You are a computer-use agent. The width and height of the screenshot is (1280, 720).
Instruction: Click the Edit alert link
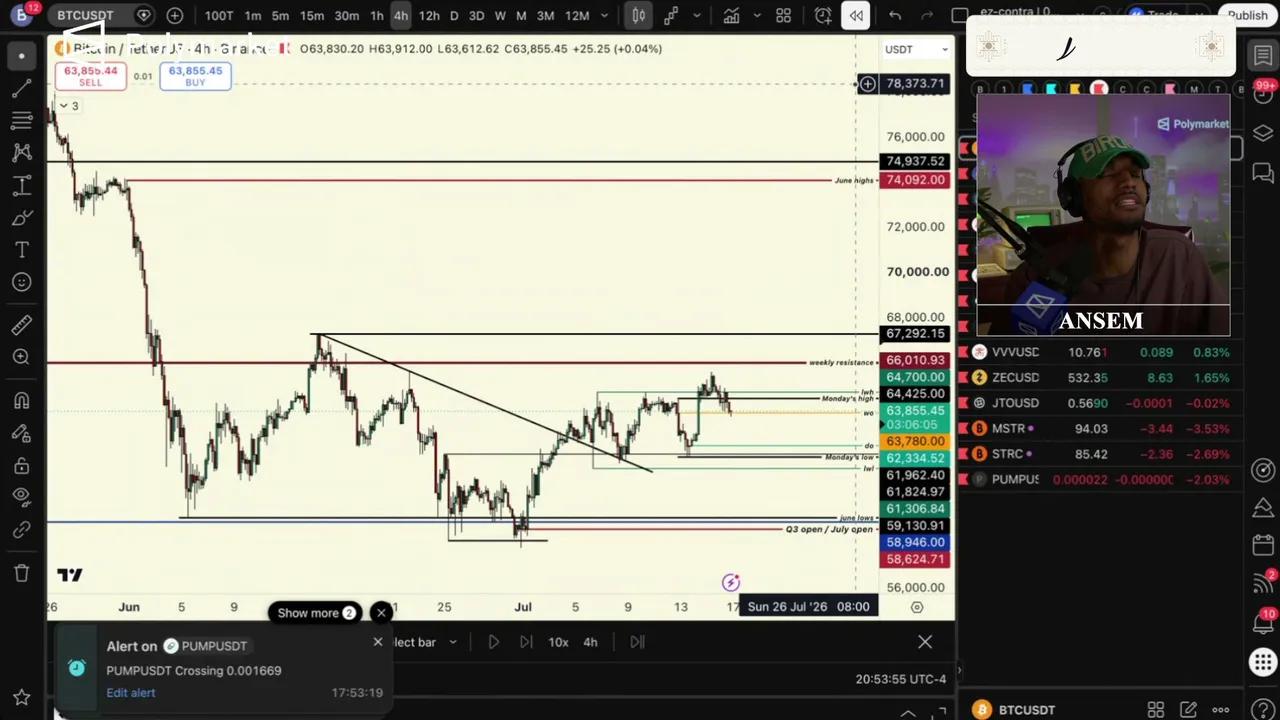pyautogui.click(x=131, y=693)
